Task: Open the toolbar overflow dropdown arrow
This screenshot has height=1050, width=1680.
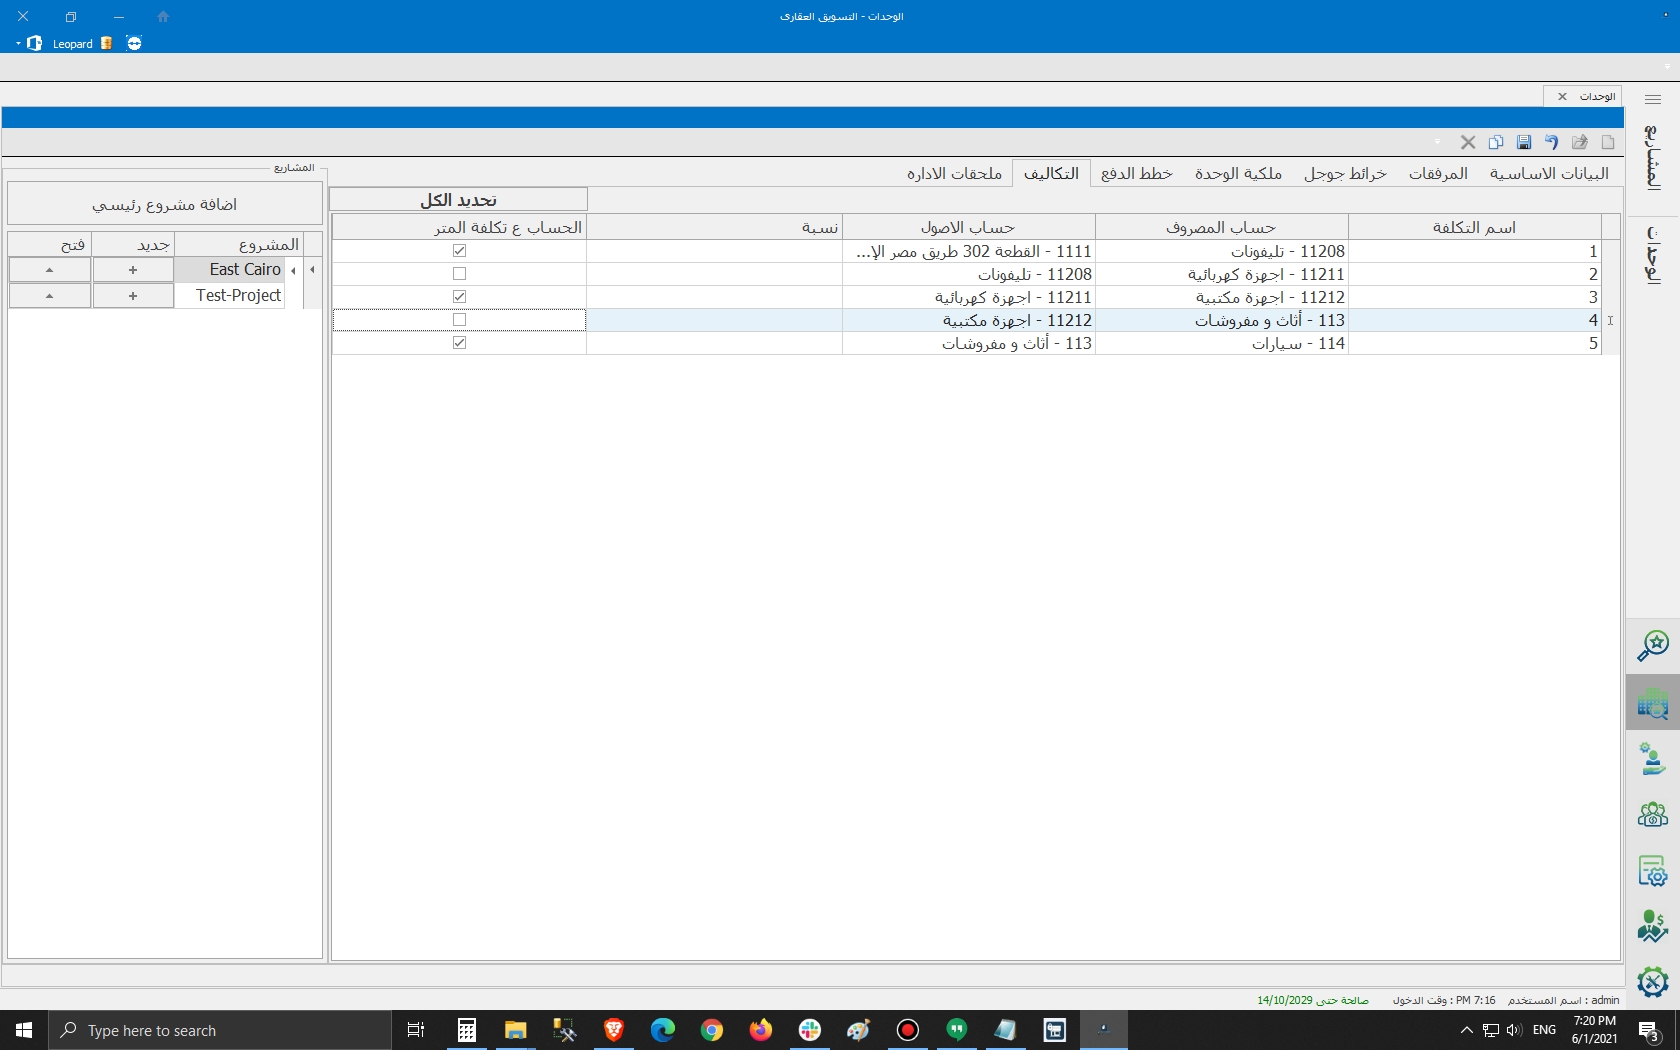Action: [x=1438, y=142]
